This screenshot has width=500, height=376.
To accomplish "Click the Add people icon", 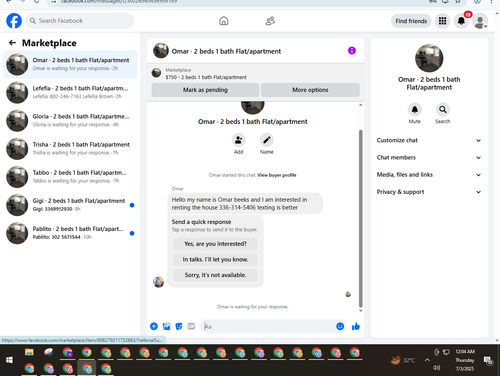I will (238, 140).
